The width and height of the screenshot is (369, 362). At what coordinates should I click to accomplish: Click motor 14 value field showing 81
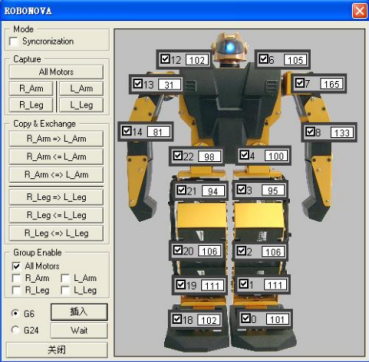(158, 132)
